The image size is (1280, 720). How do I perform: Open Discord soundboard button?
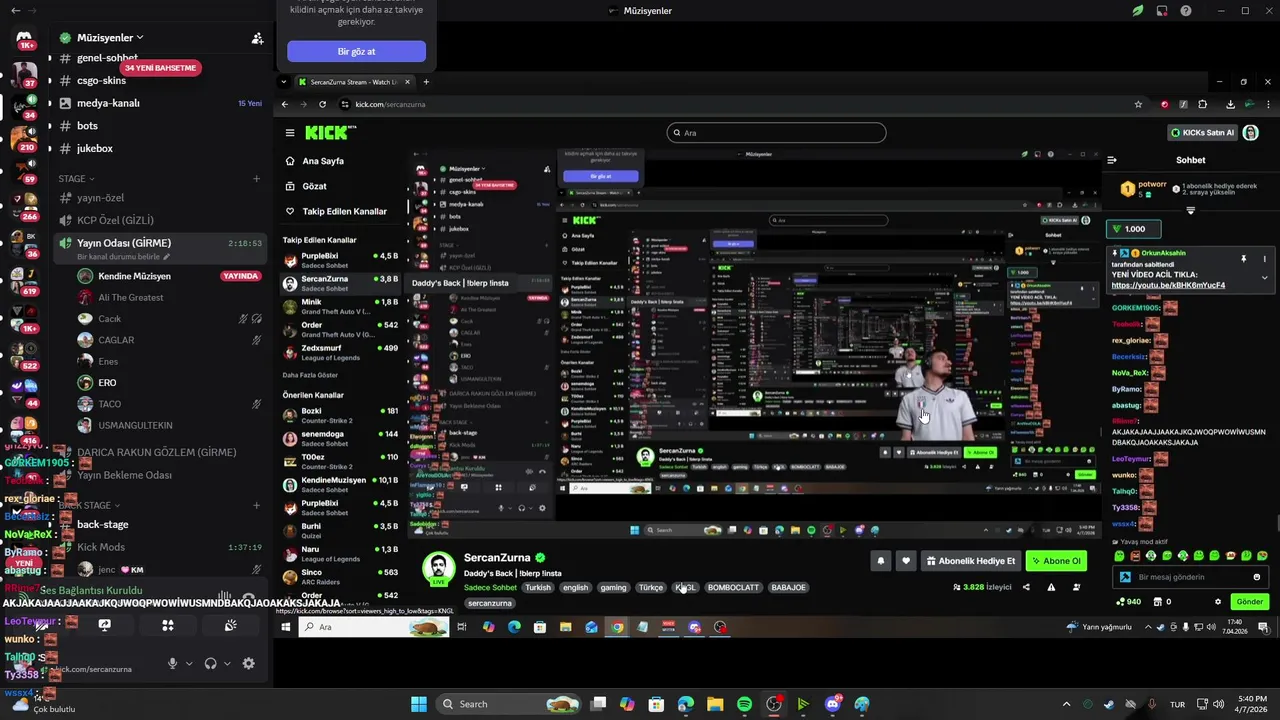click(x=231, y=625)
